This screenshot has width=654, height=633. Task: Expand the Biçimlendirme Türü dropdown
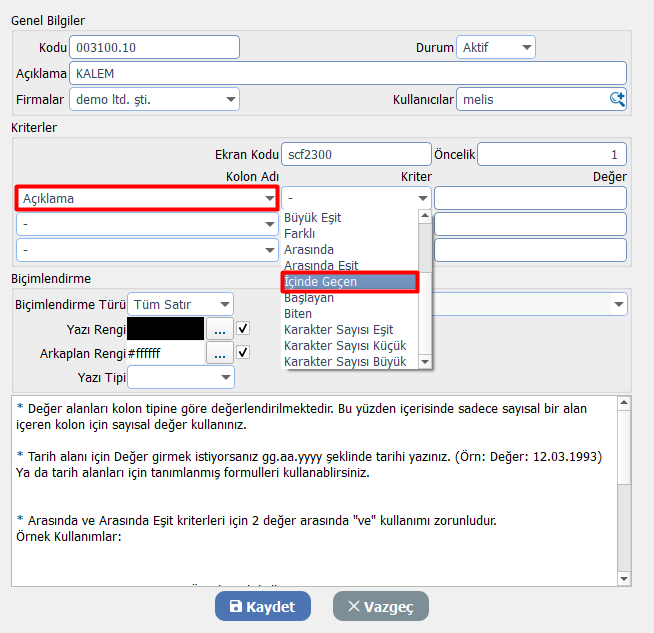(182, 304)
